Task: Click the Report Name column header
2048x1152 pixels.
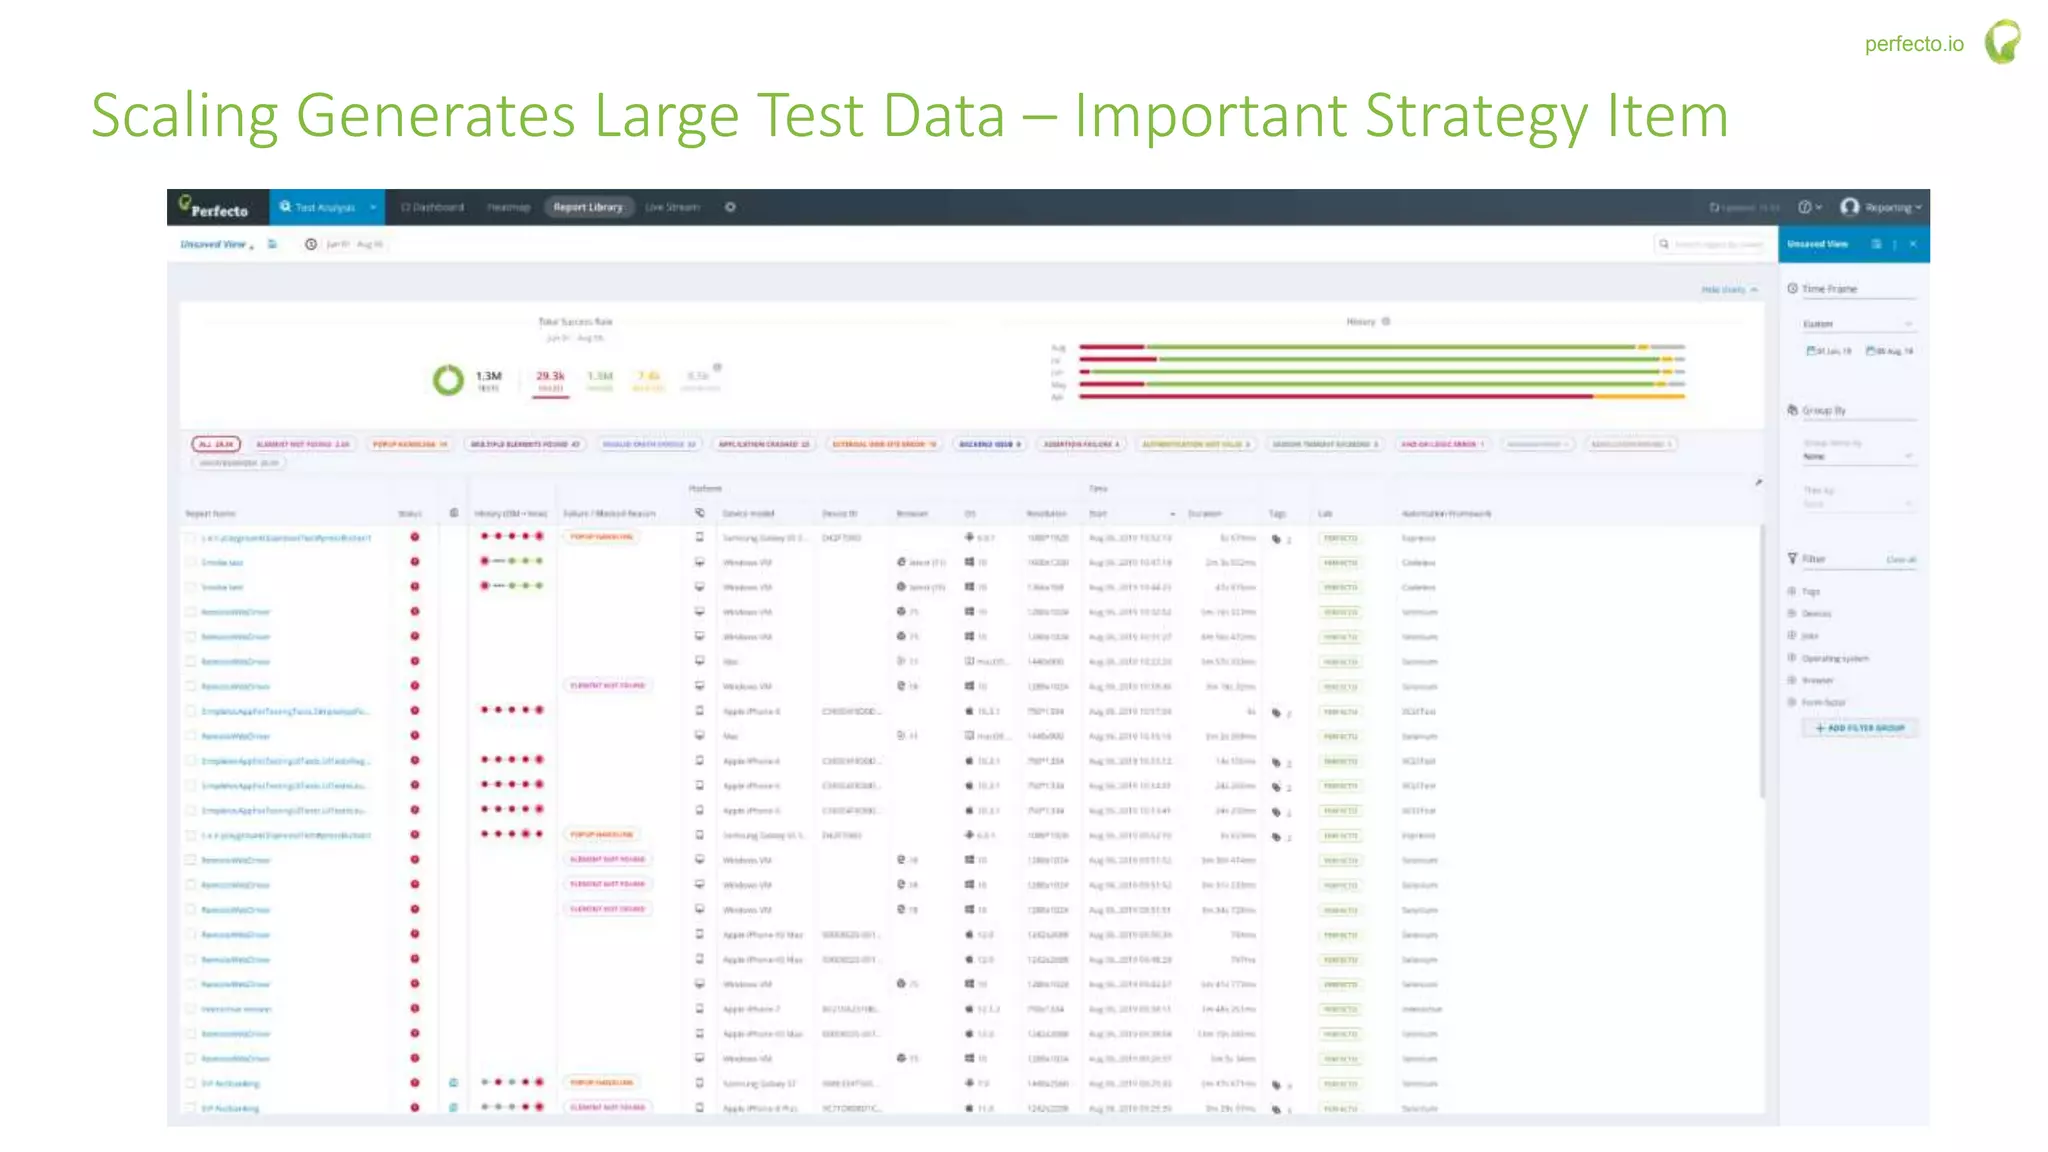Action: (x=210, y=514)
